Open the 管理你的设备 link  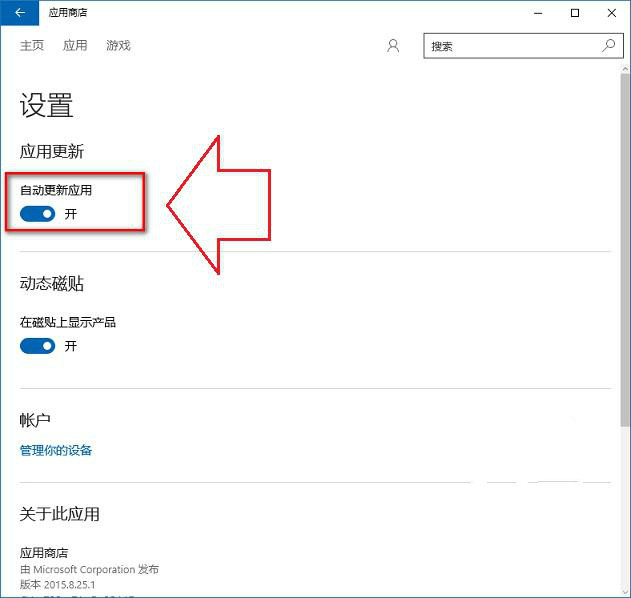[56, 450]
